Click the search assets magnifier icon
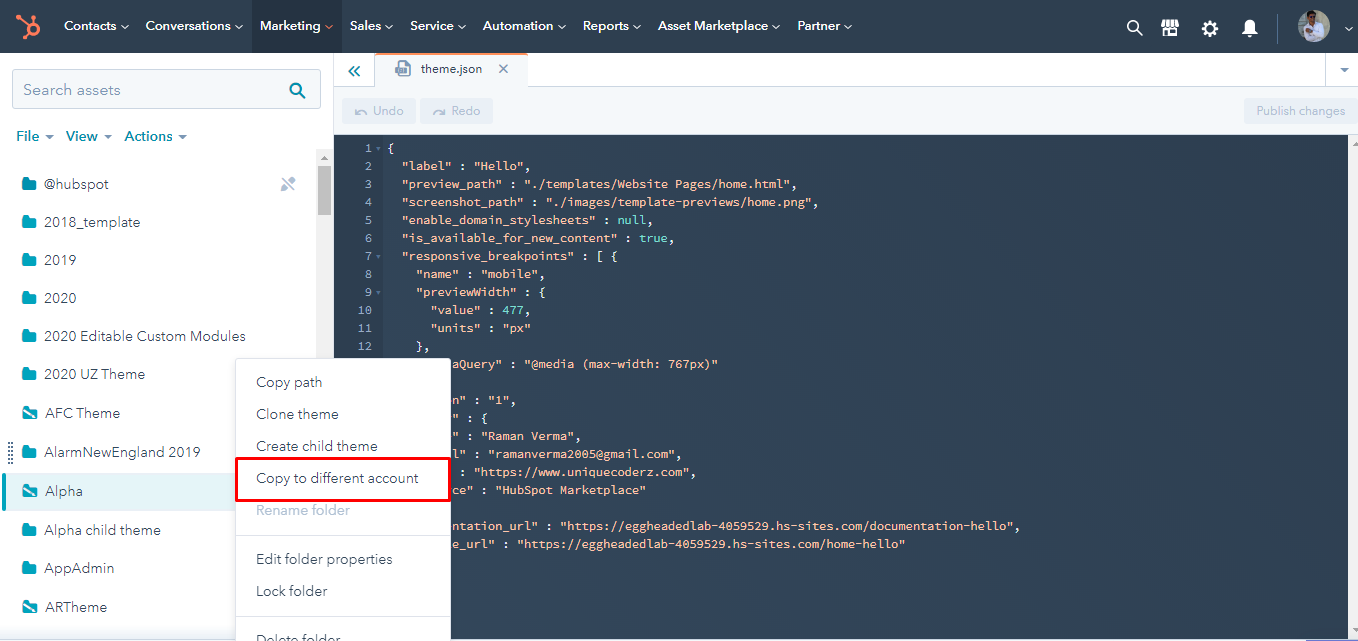Viewport: 1358px width, 641px height. pyautogui.click(x=297, y=90)
